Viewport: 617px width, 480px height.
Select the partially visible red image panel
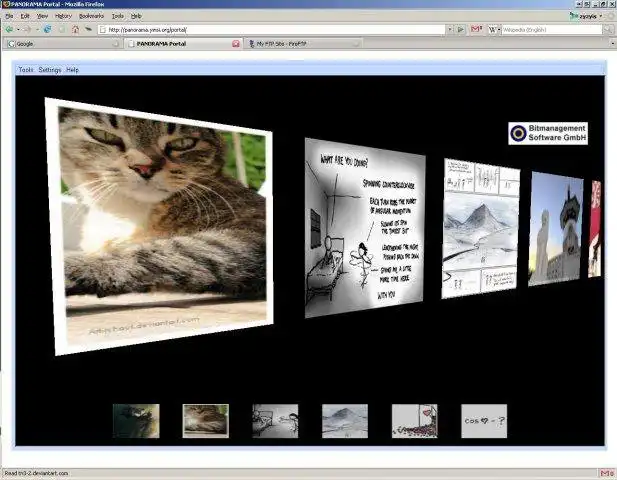(x=595, y=229)
